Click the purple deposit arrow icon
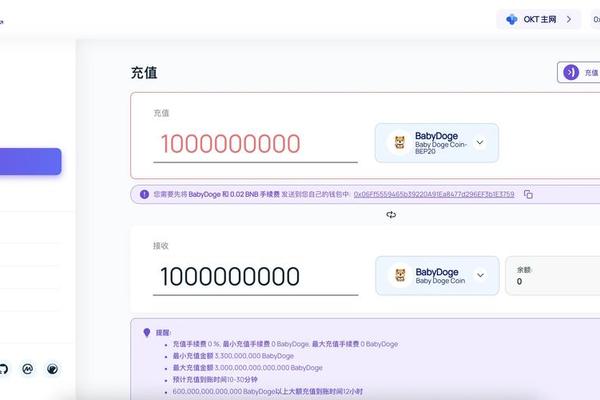The width and height of the screenshot is (600, 400). click(571, 72)
